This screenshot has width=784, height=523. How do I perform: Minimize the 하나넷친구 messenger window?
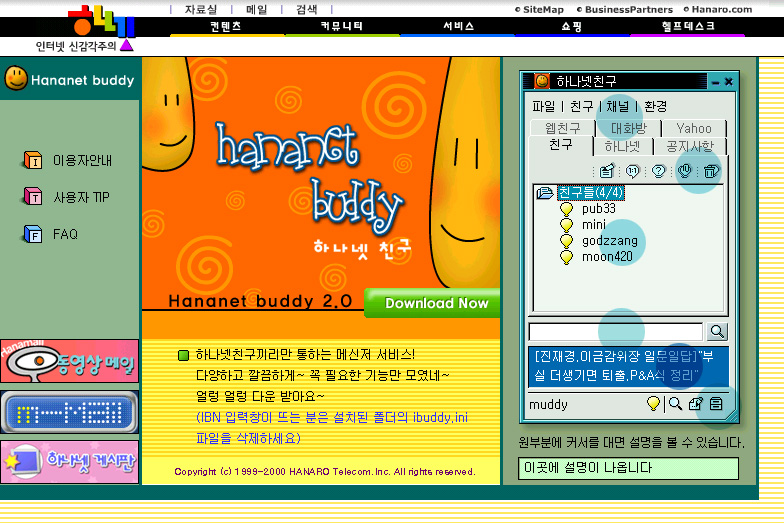(x=716, y=82)
